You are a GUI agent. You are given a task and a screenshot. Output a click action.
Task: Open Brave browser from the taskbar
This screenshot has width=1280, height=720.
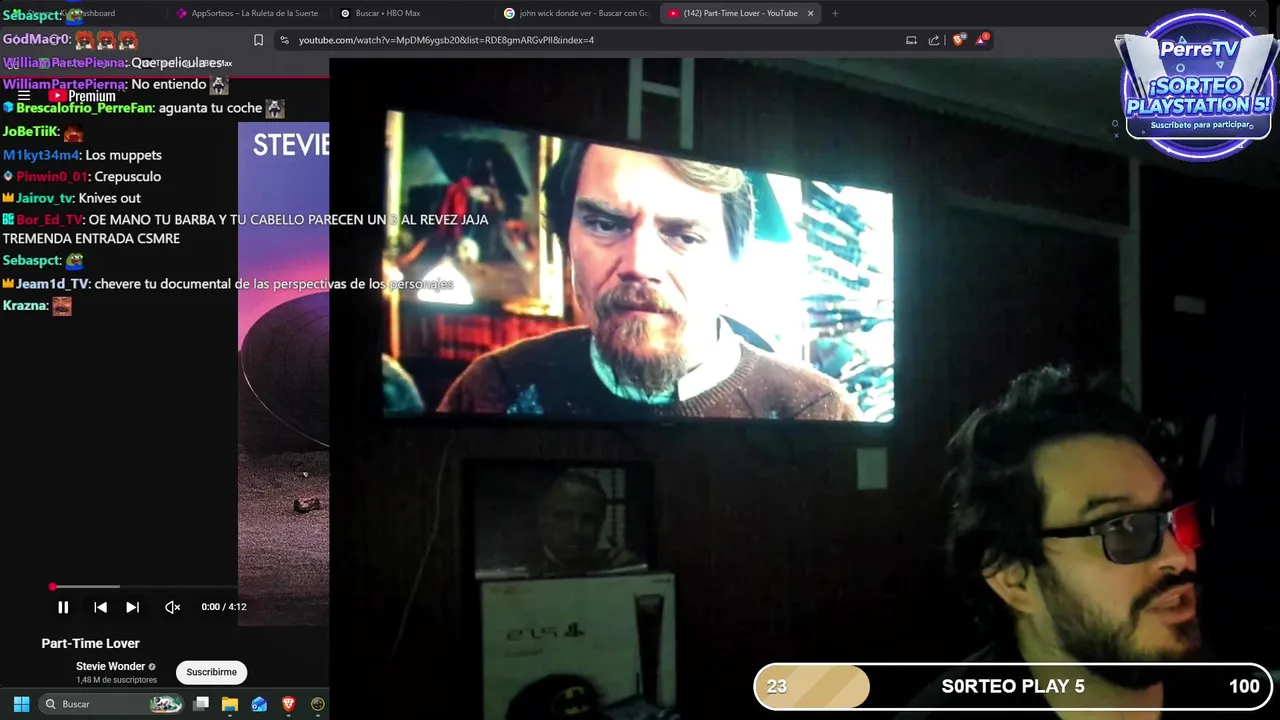[x=289, y=704]
